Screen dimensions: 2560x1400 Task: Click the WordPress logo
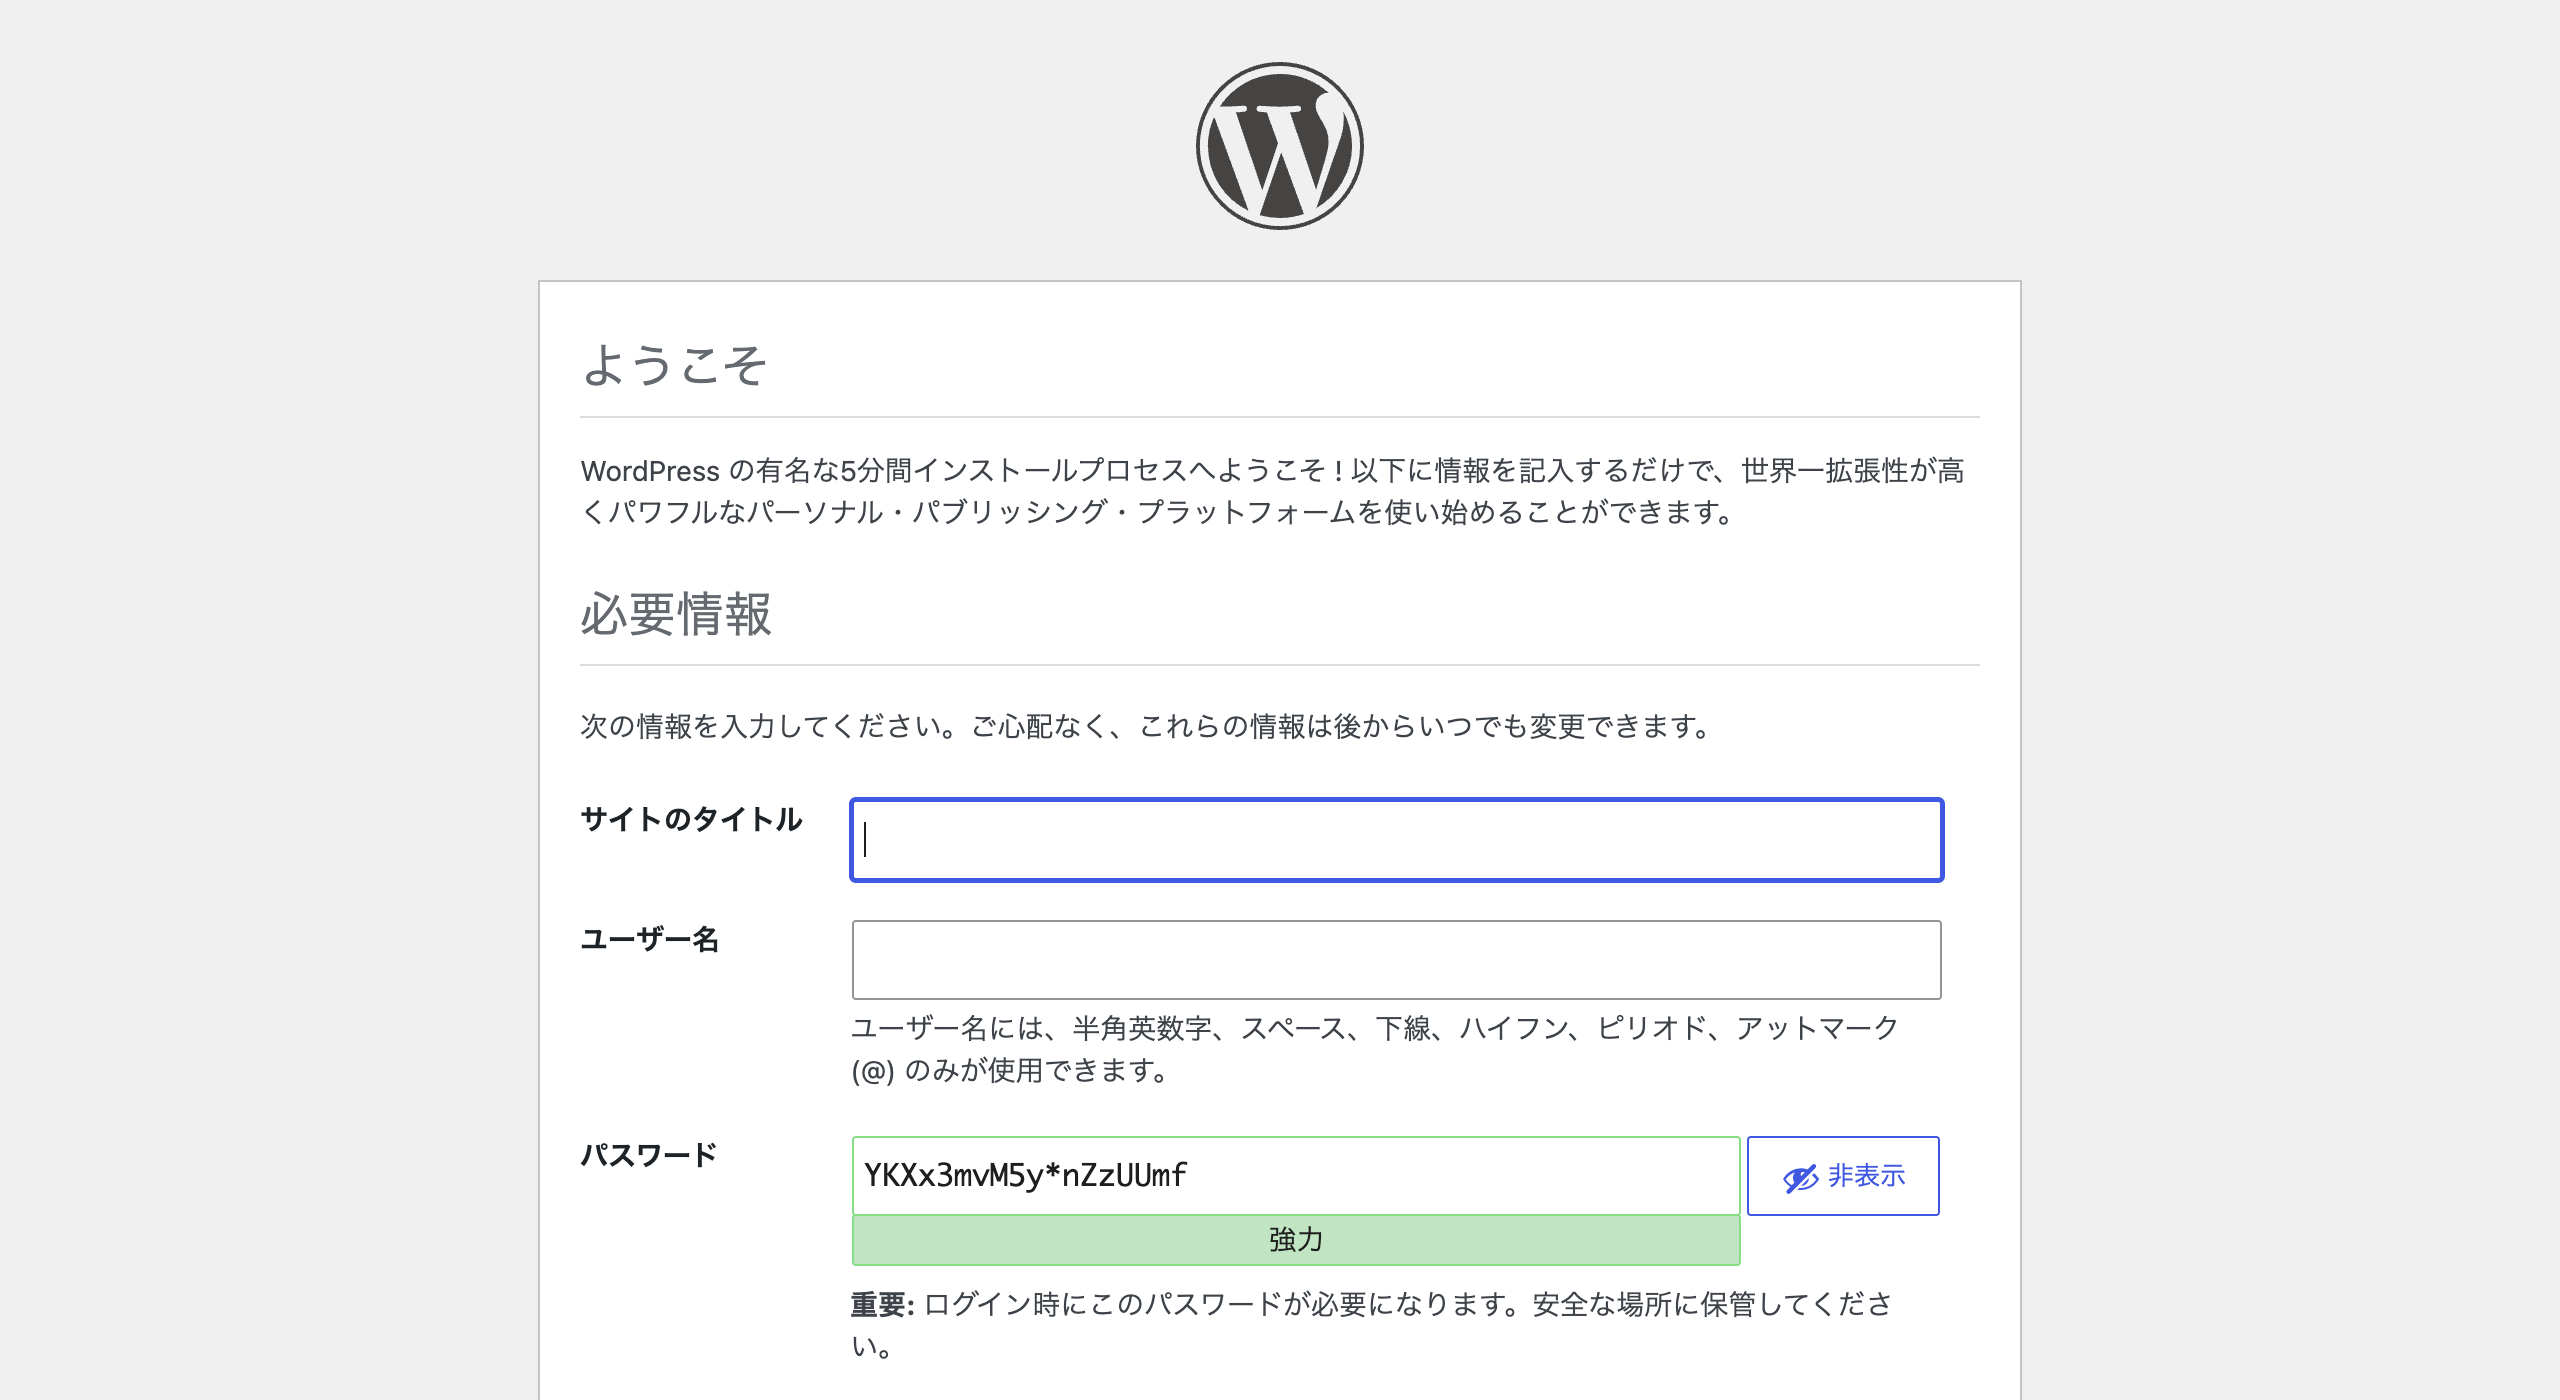[1280, 146]
